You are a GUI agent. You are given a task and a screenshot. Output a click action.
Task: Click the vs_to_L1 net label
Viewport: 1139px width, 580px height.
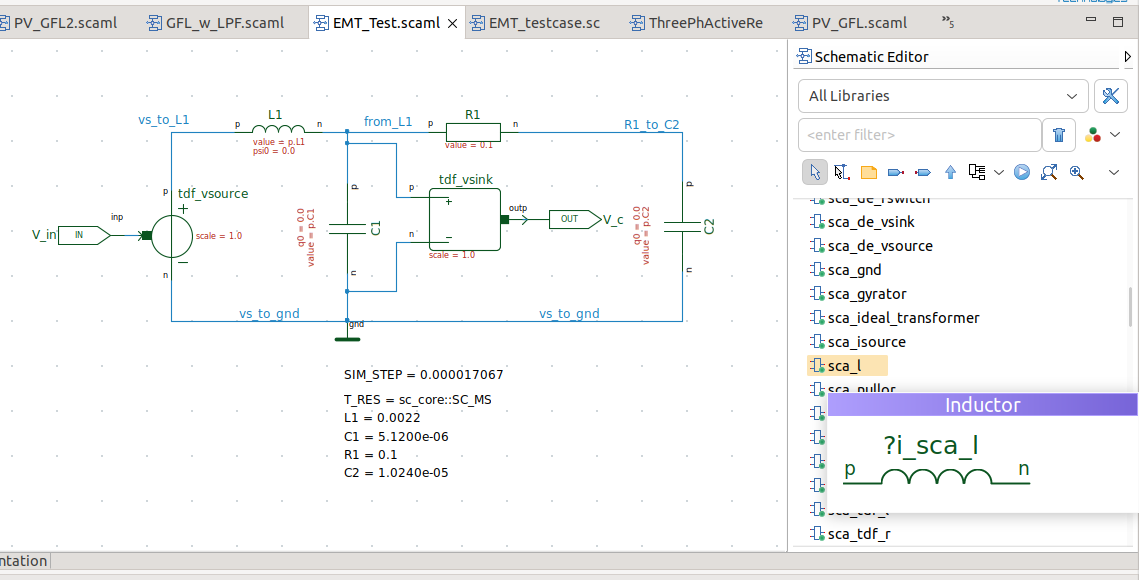(163, 120)
